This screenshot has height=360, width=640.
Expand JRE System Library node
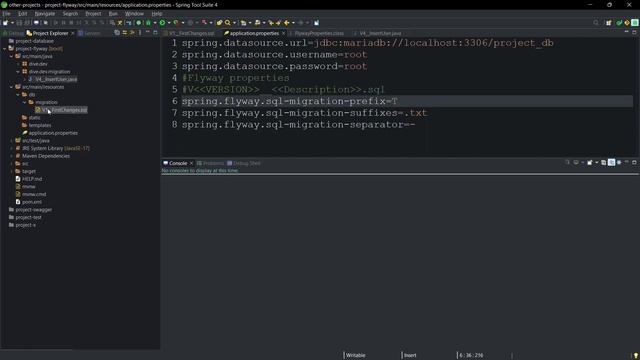coord(11,148)
